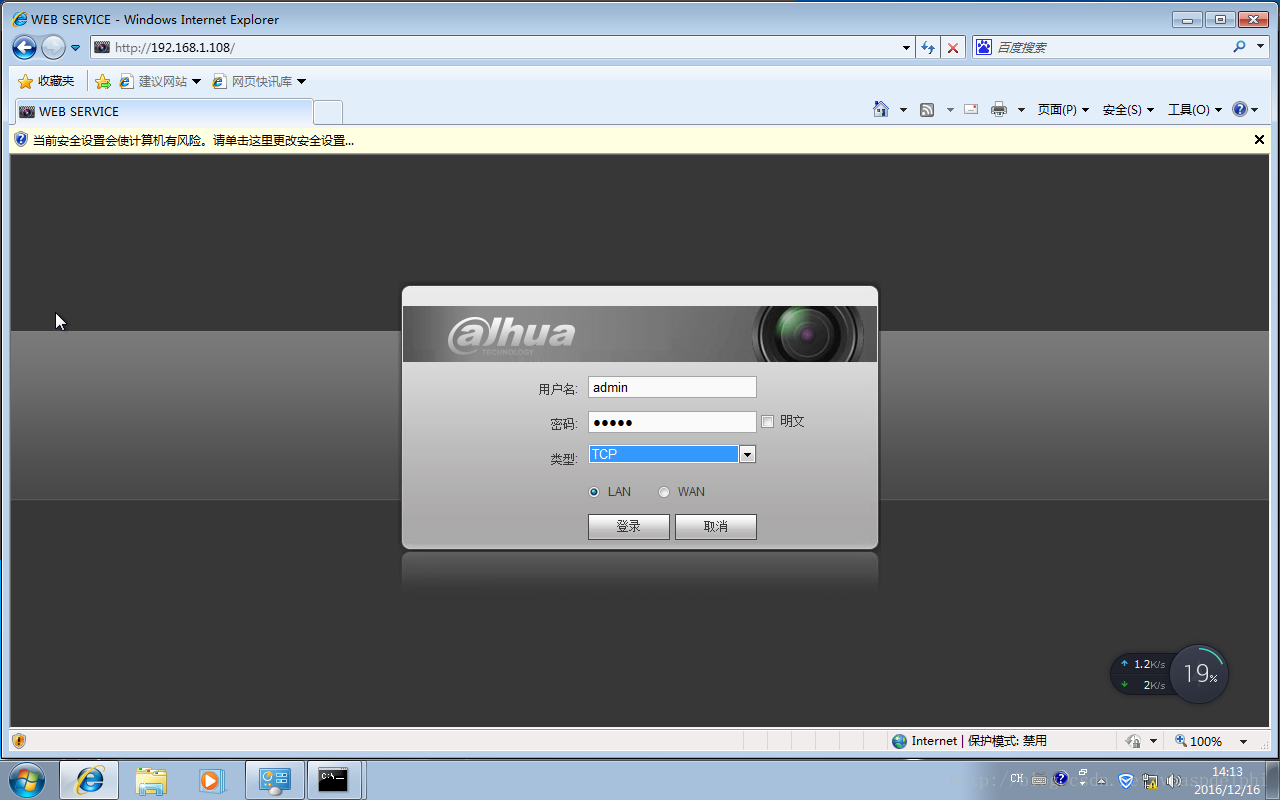This screenshot has height=800, width=1280.
Task: Click the blue shield security tray icon
Action: point(1127,781)
